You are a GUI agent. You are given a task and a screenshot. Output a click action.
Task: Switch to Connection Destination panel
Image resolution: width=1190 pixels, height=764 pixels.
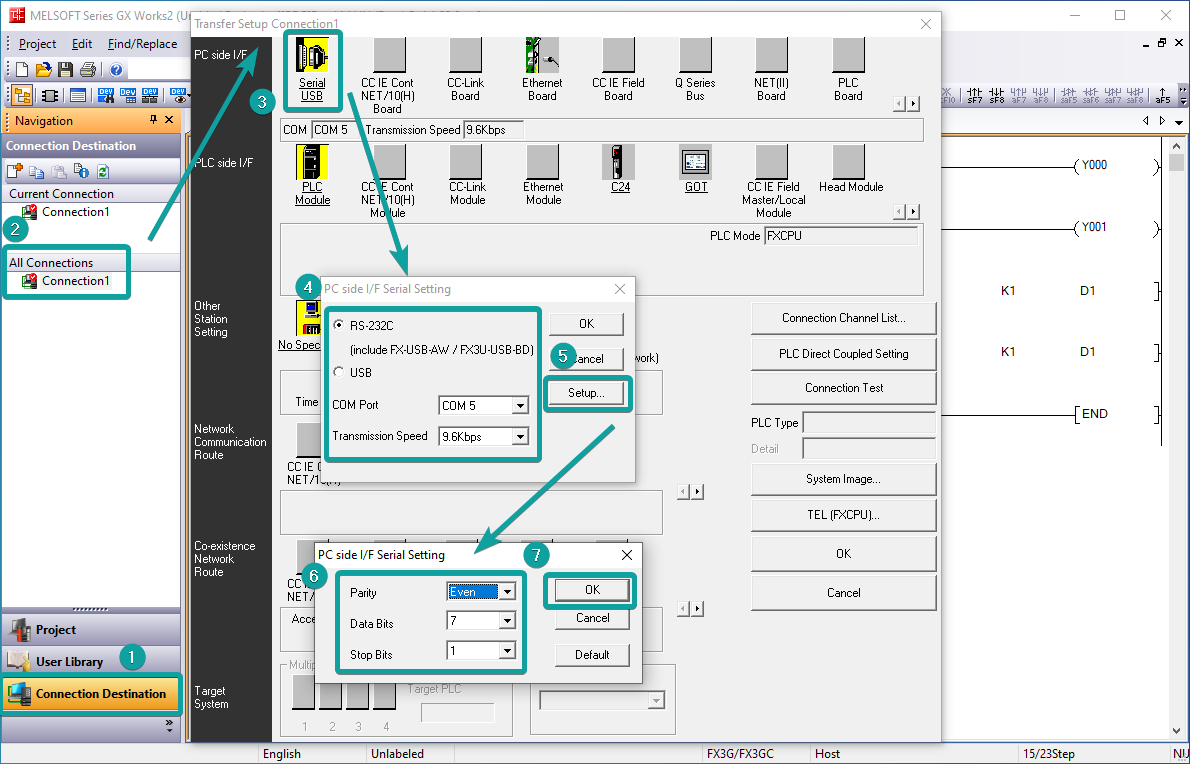[91, 694]
